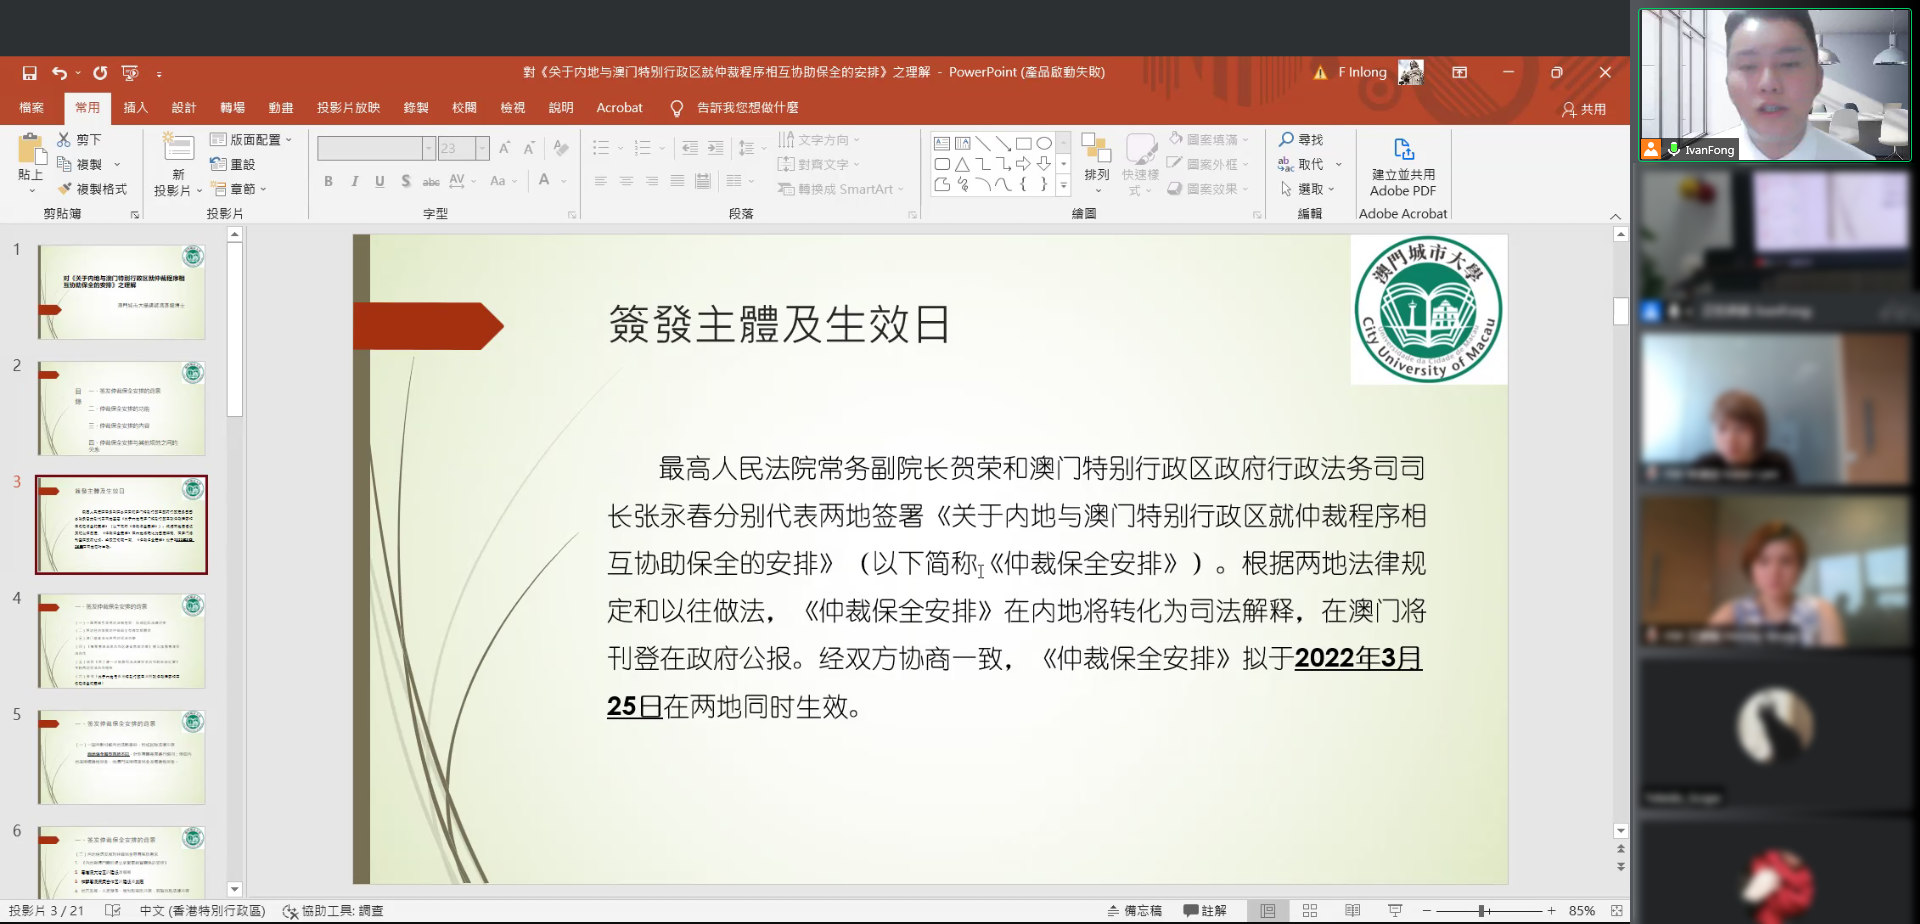
Task: Click the Decrease Font Size icon
Action: tap(529, 148)
